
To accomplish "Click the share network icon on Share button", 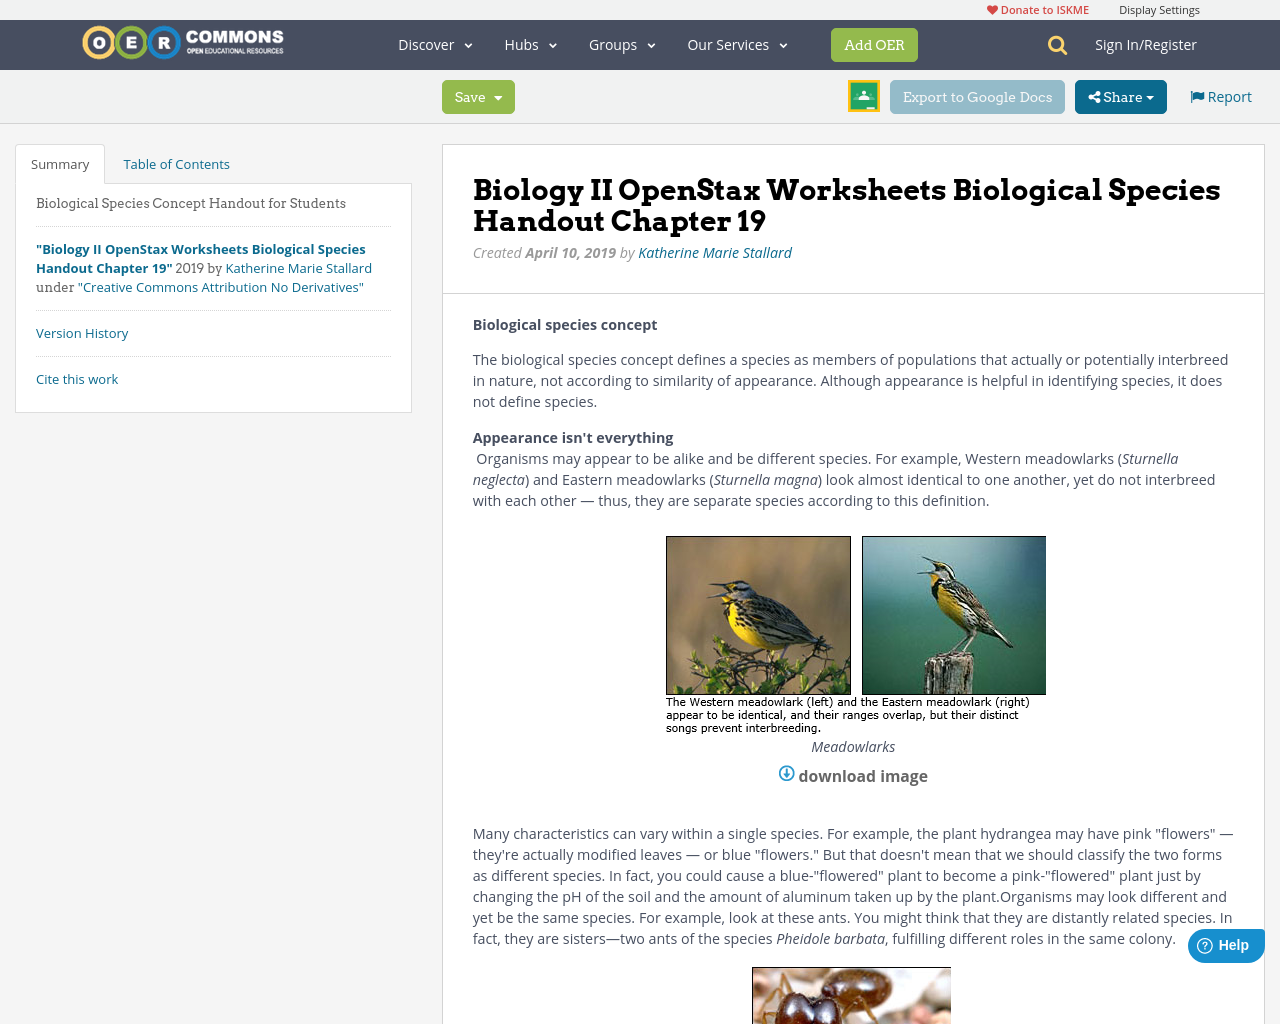I will (1093, 95).
